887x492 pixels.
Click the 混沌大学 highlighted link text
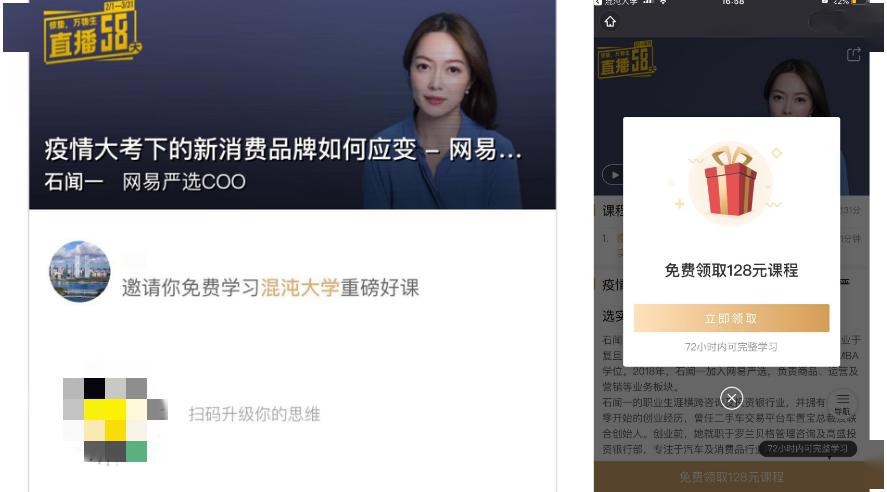coord(300,288)
